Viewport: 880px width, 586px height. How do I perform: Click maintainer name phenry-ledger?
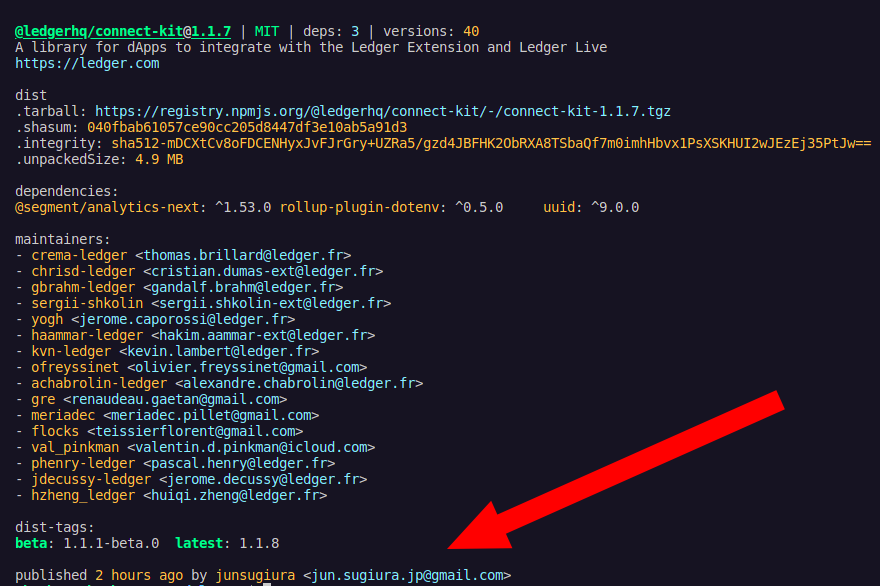click(x=83, y=463)
